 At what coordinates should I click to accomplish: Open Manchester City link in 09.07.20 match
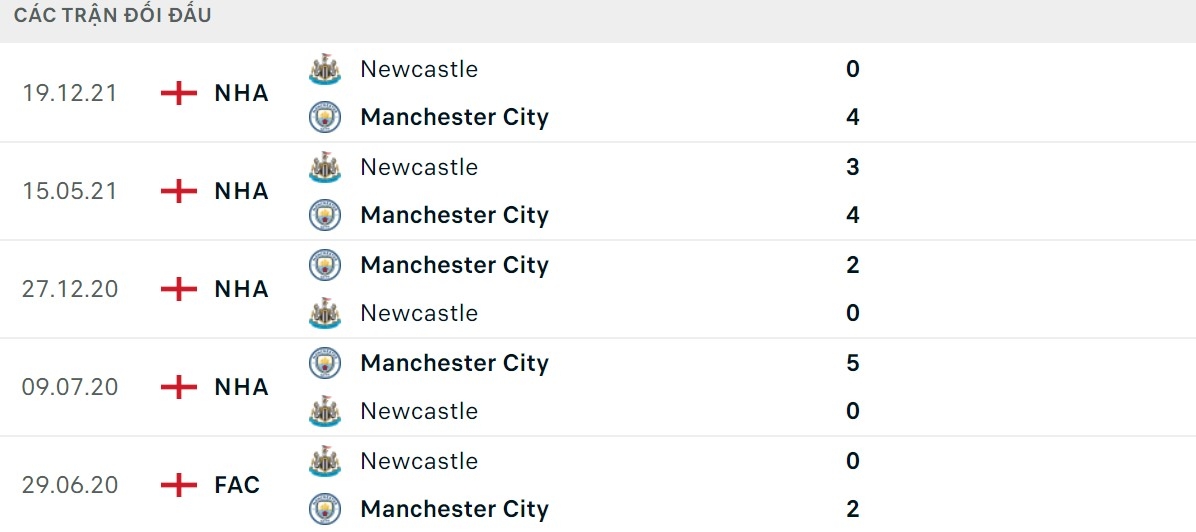tap(454, 363)
